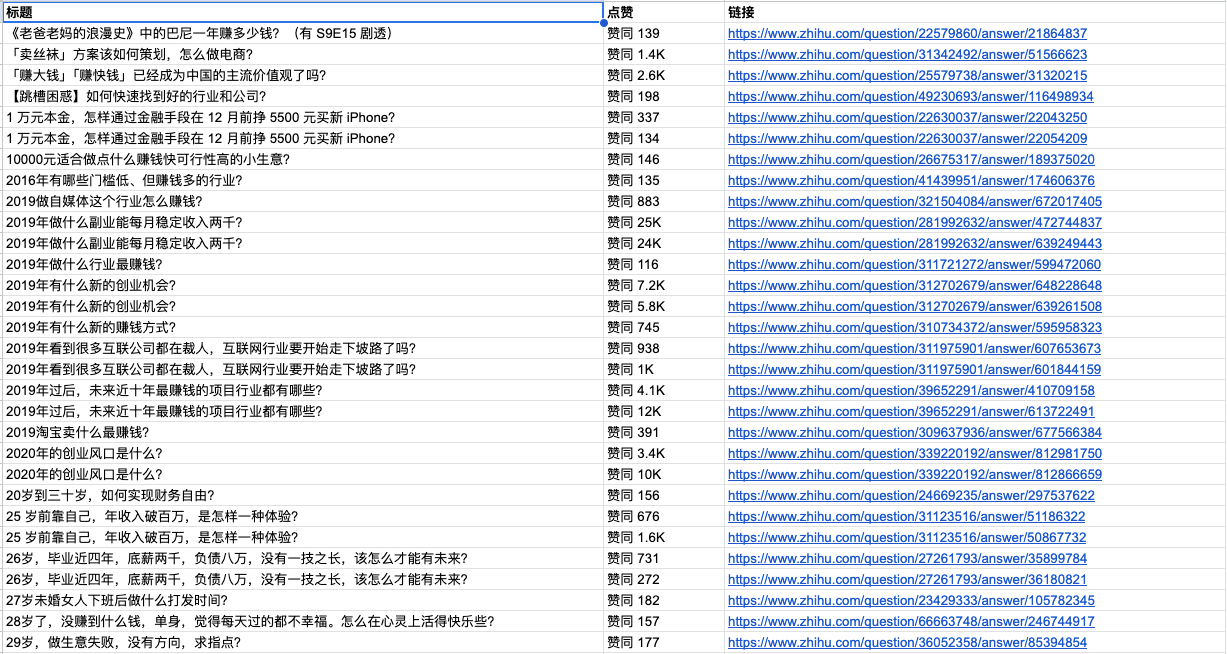Open the link ending in answer/22043250
The image size is (1227, 654).
click(907, 117)
